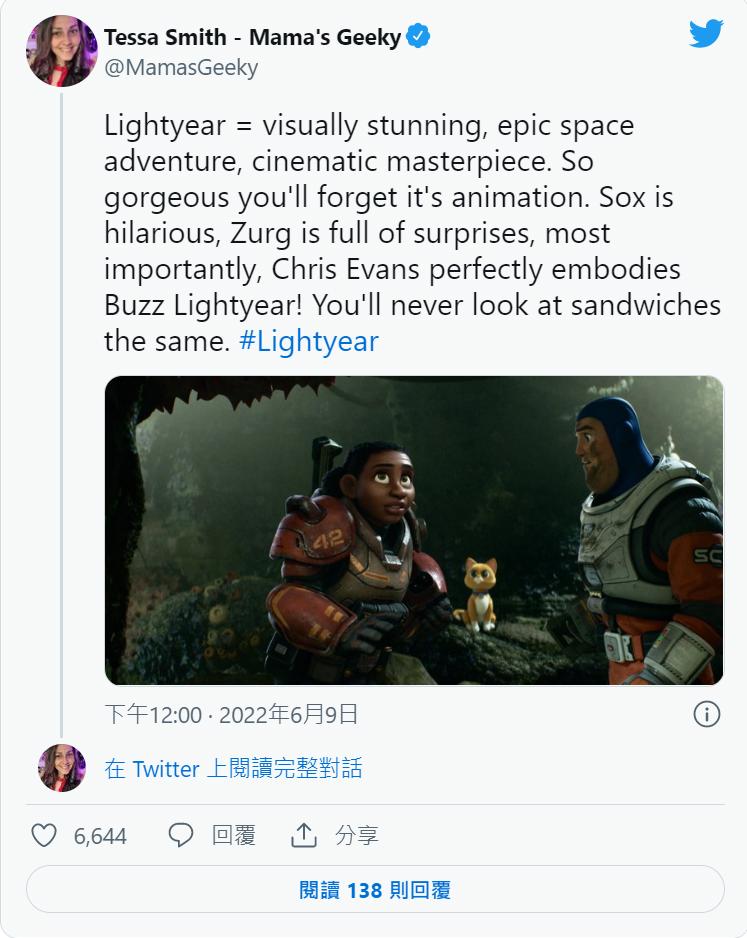Image resolution: width=747 pixels, height=938 pixels.
Task: Open the tweet info icon
Action: tap(706, 714)
